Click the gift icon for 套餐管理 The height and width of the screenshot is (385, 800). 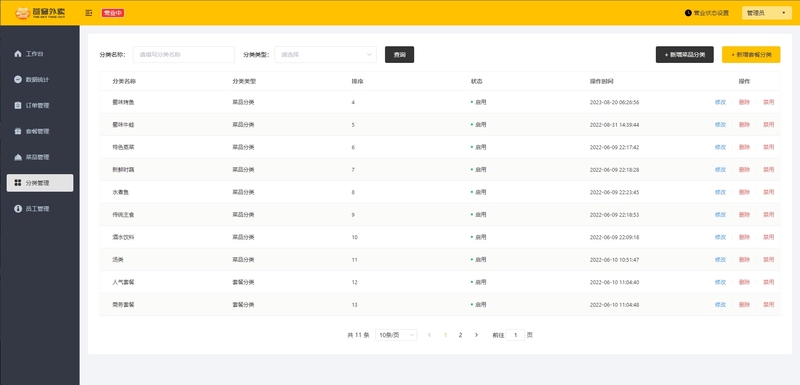[18, 131]
